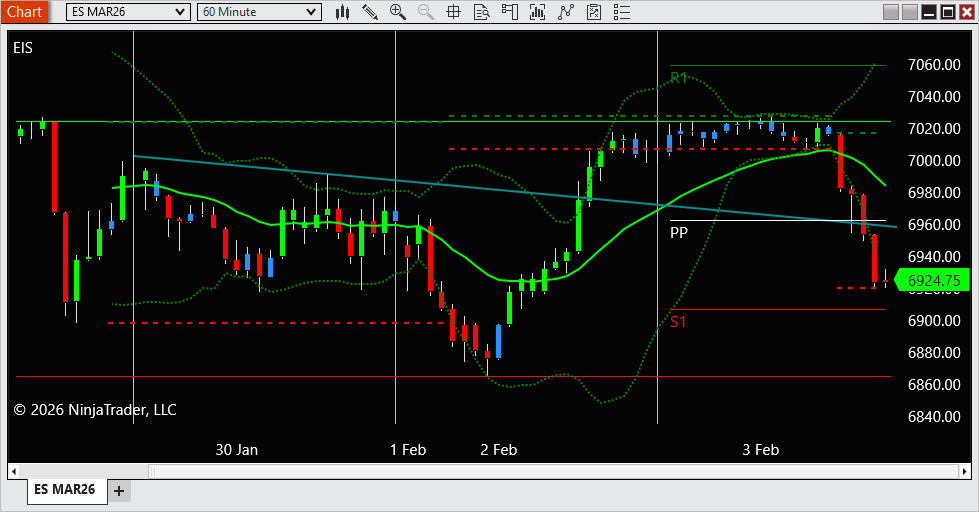
Task: Select the drawing tools pencil icon
Action: click(370, 12)
